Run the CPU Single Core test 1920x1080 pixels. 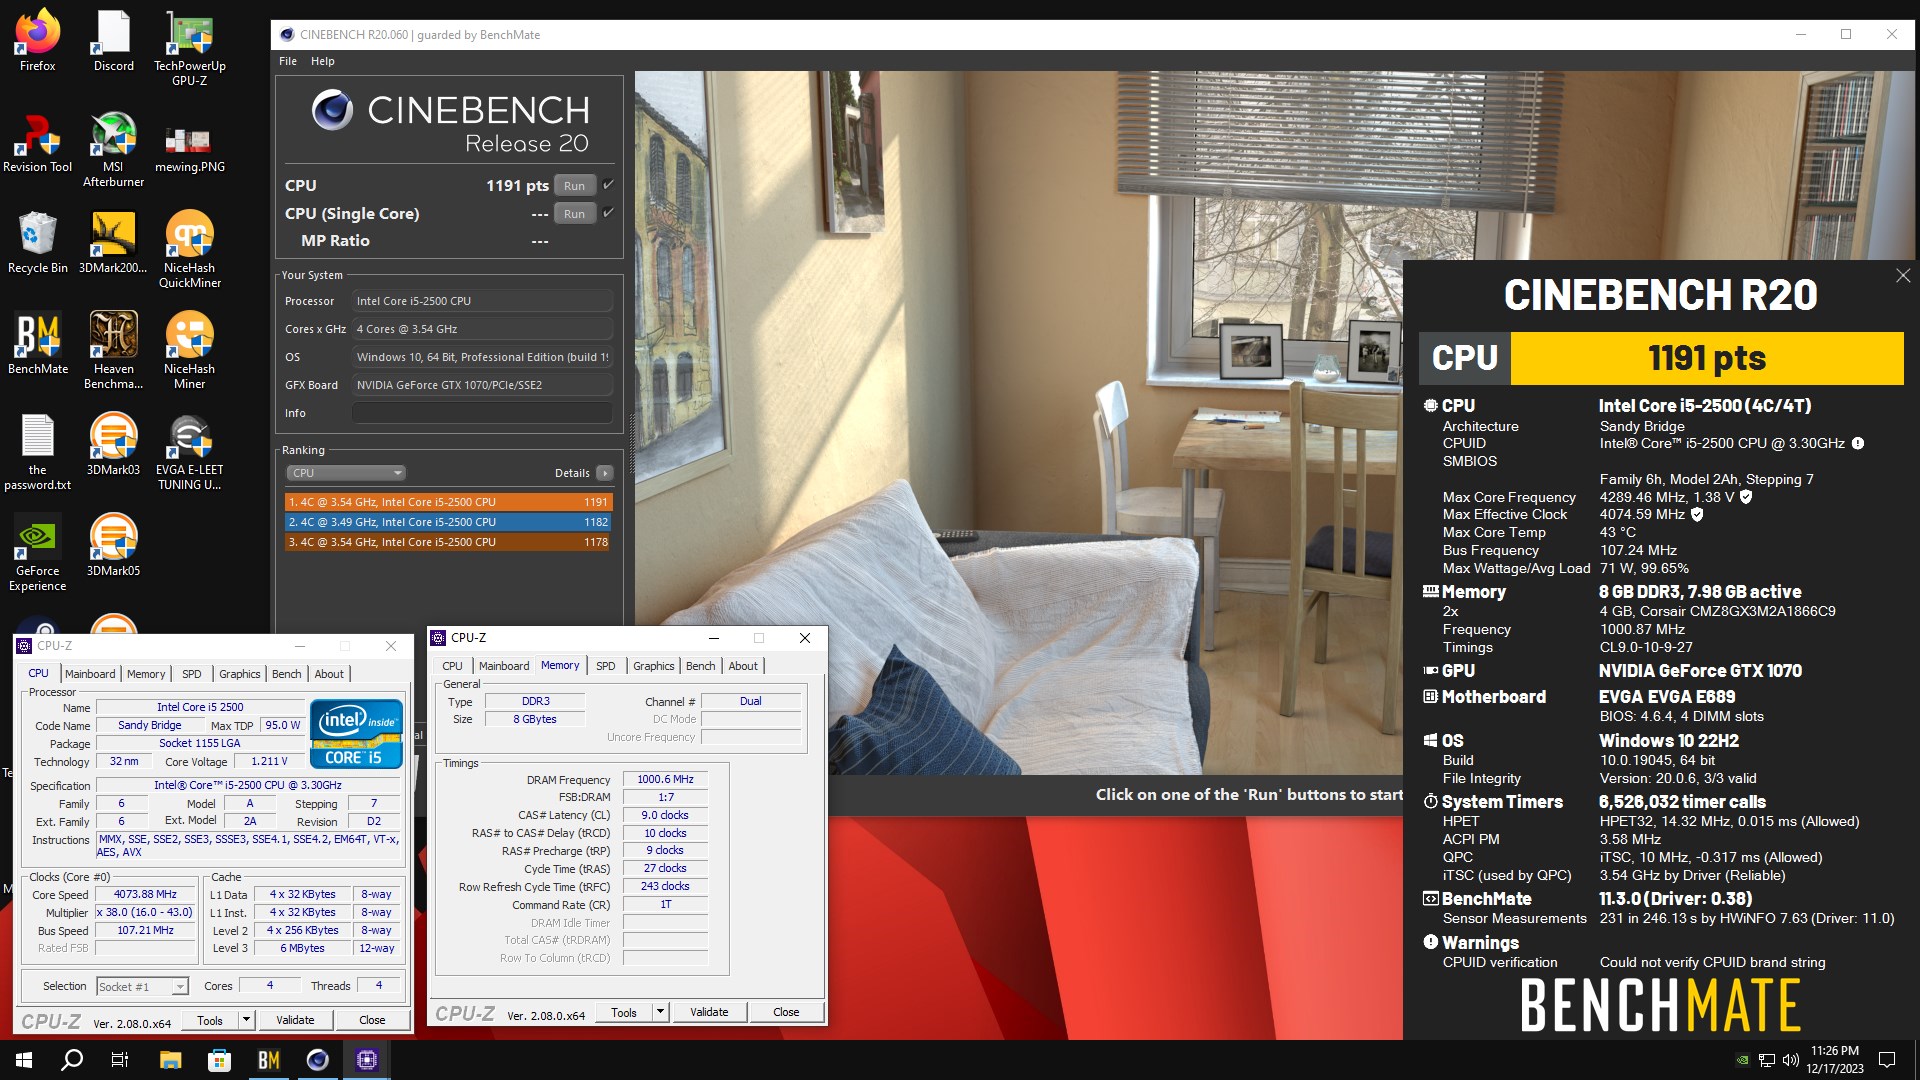click(x=575, y=214)
